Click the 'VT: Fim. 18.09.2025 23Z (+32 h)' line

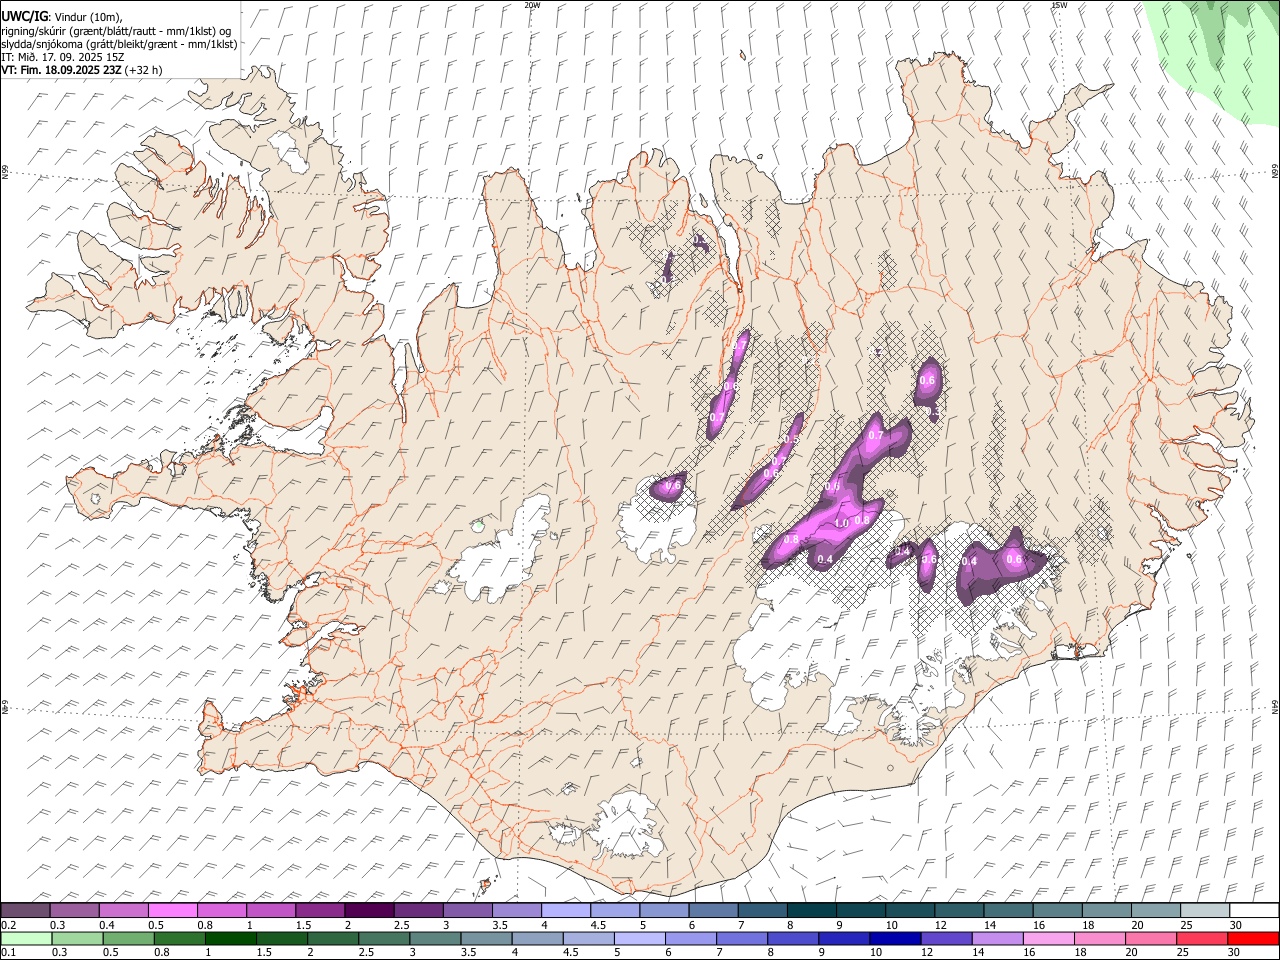82,70
